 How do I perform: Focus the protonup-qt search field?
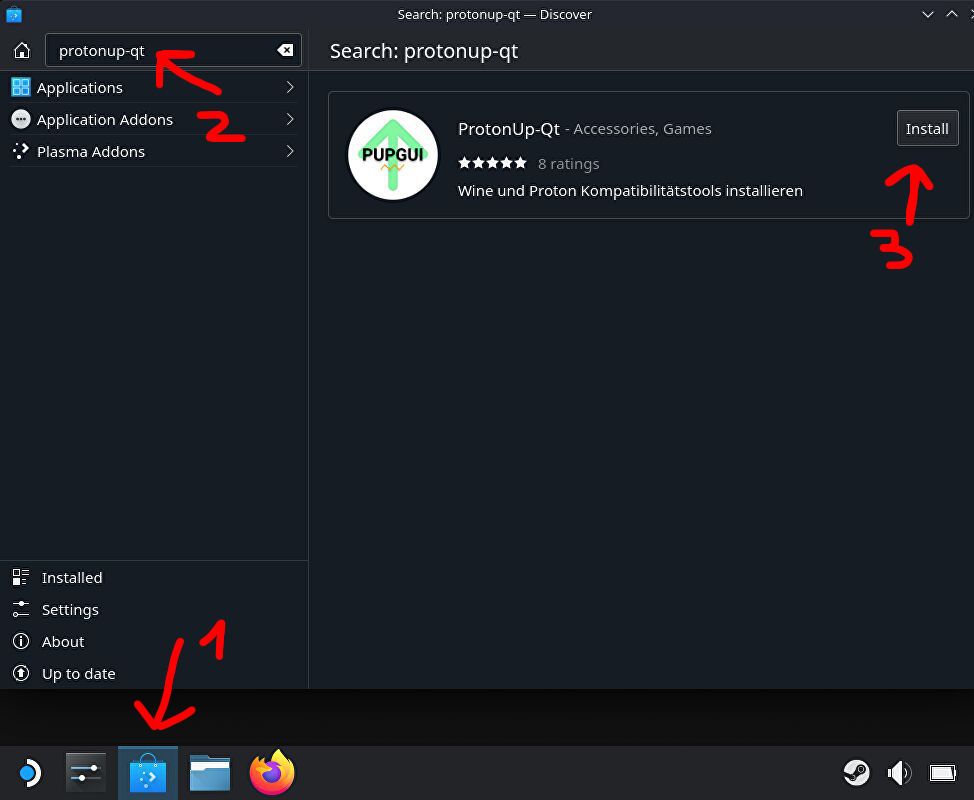coord(173,50)
